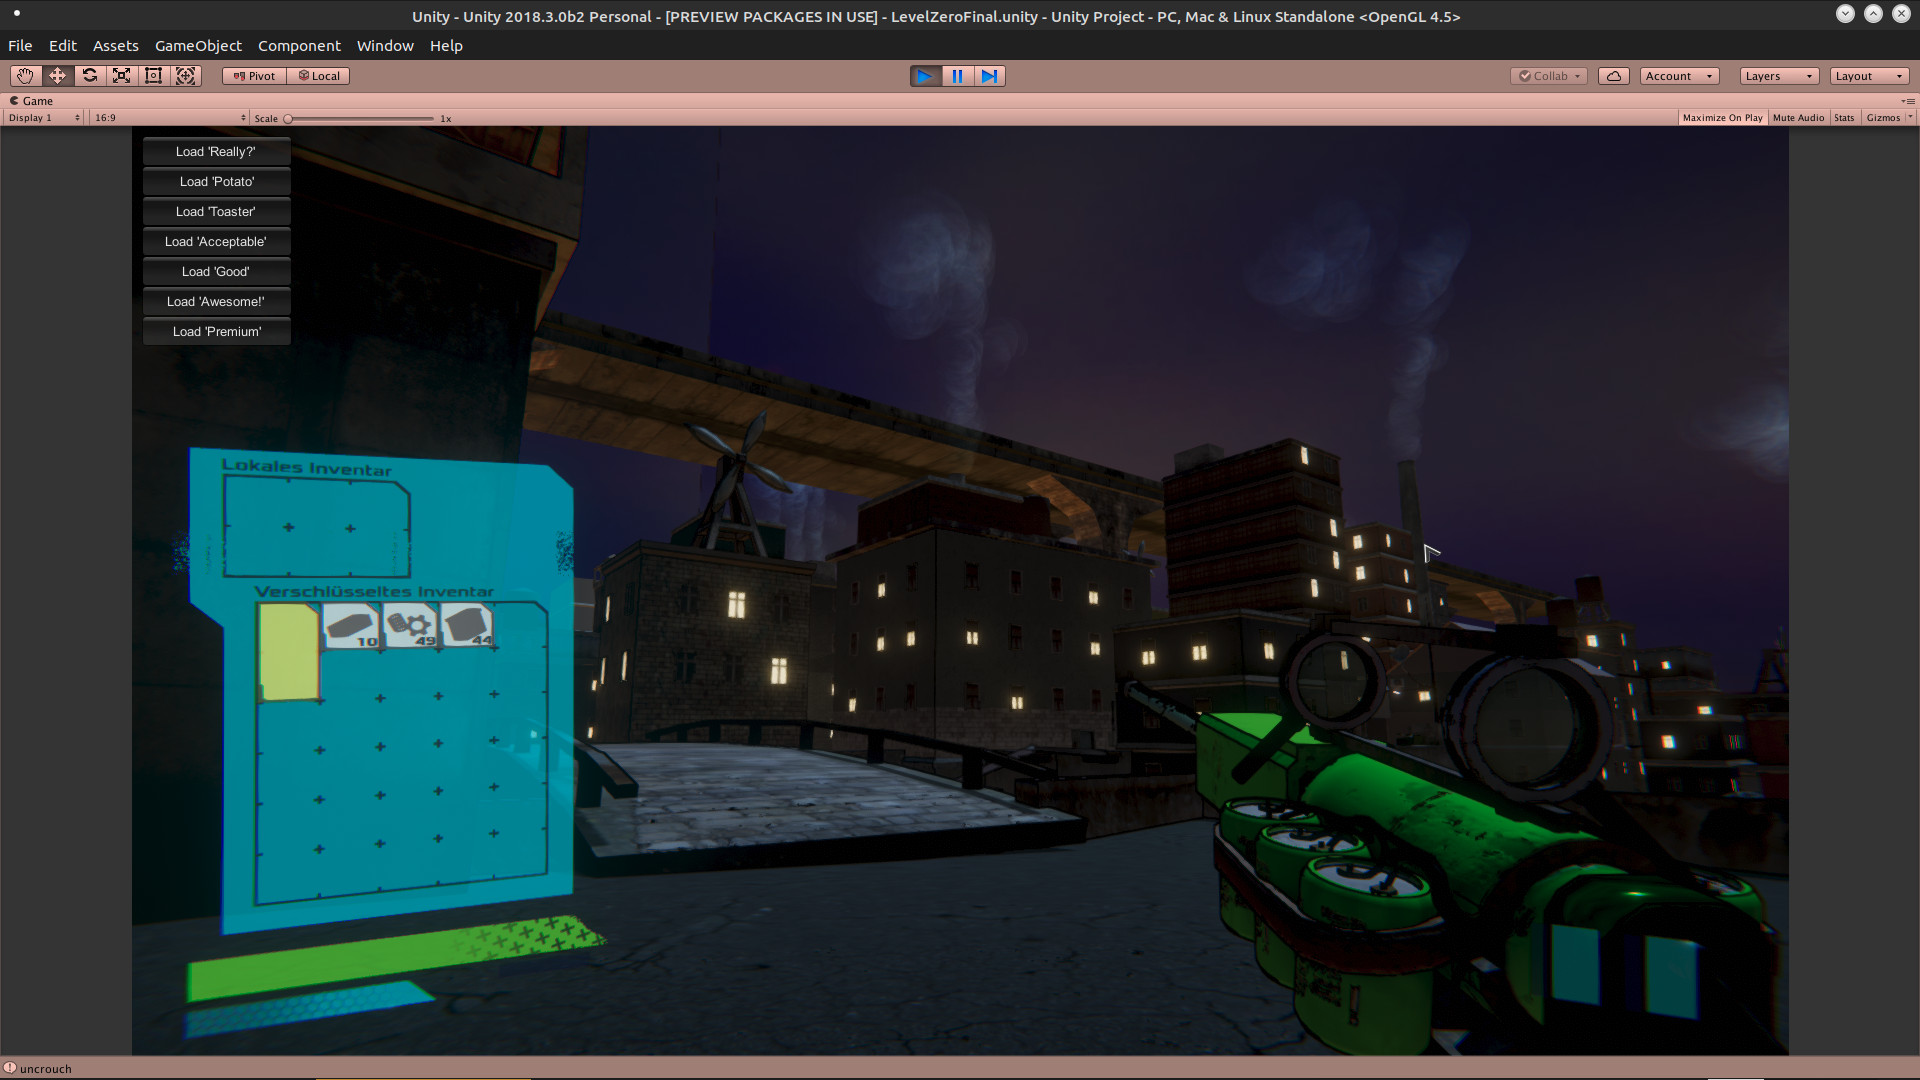Viewport: 1920px width, 1080px height.
Task: Open the Layers dropdown
Action: [1778, 76]
